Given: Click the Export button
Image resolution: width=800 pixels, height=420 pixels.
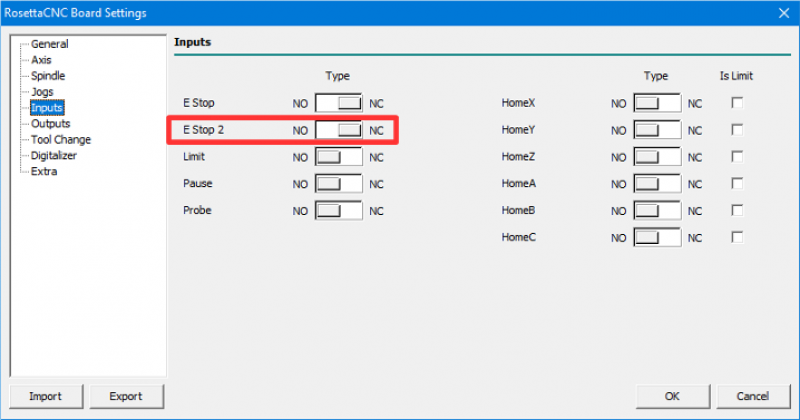Looking at the screenshot, I should pyautogui.click(x=126, y=396).
